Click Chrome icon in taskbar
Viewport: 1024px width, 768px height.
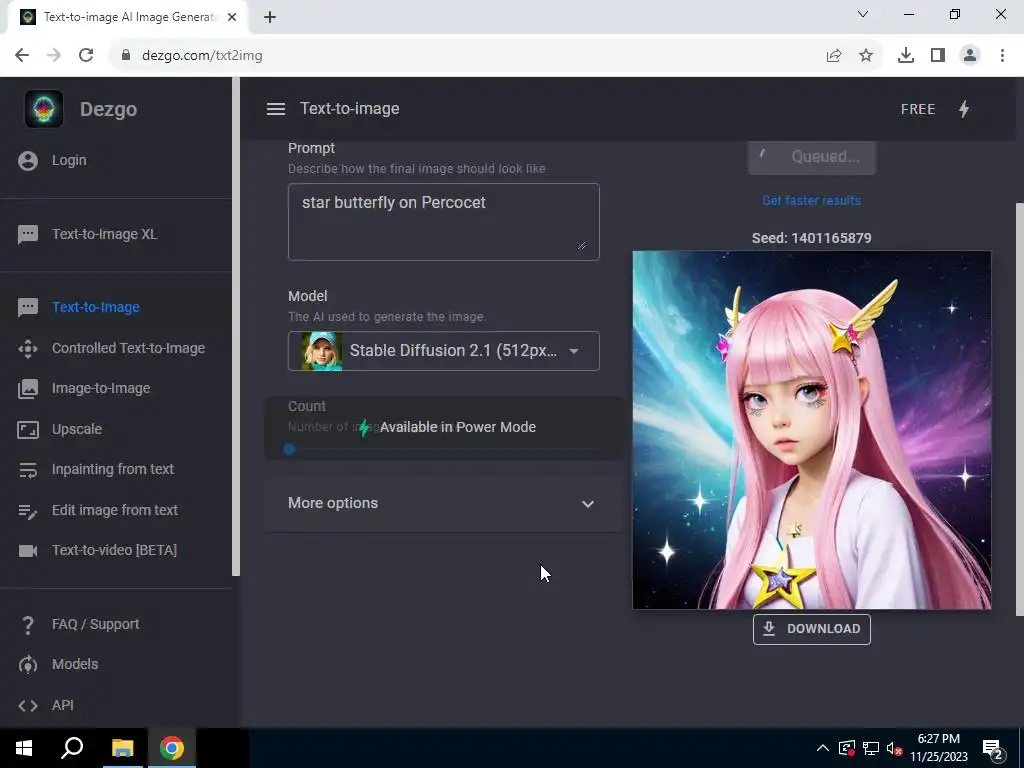tap(172, 748)
